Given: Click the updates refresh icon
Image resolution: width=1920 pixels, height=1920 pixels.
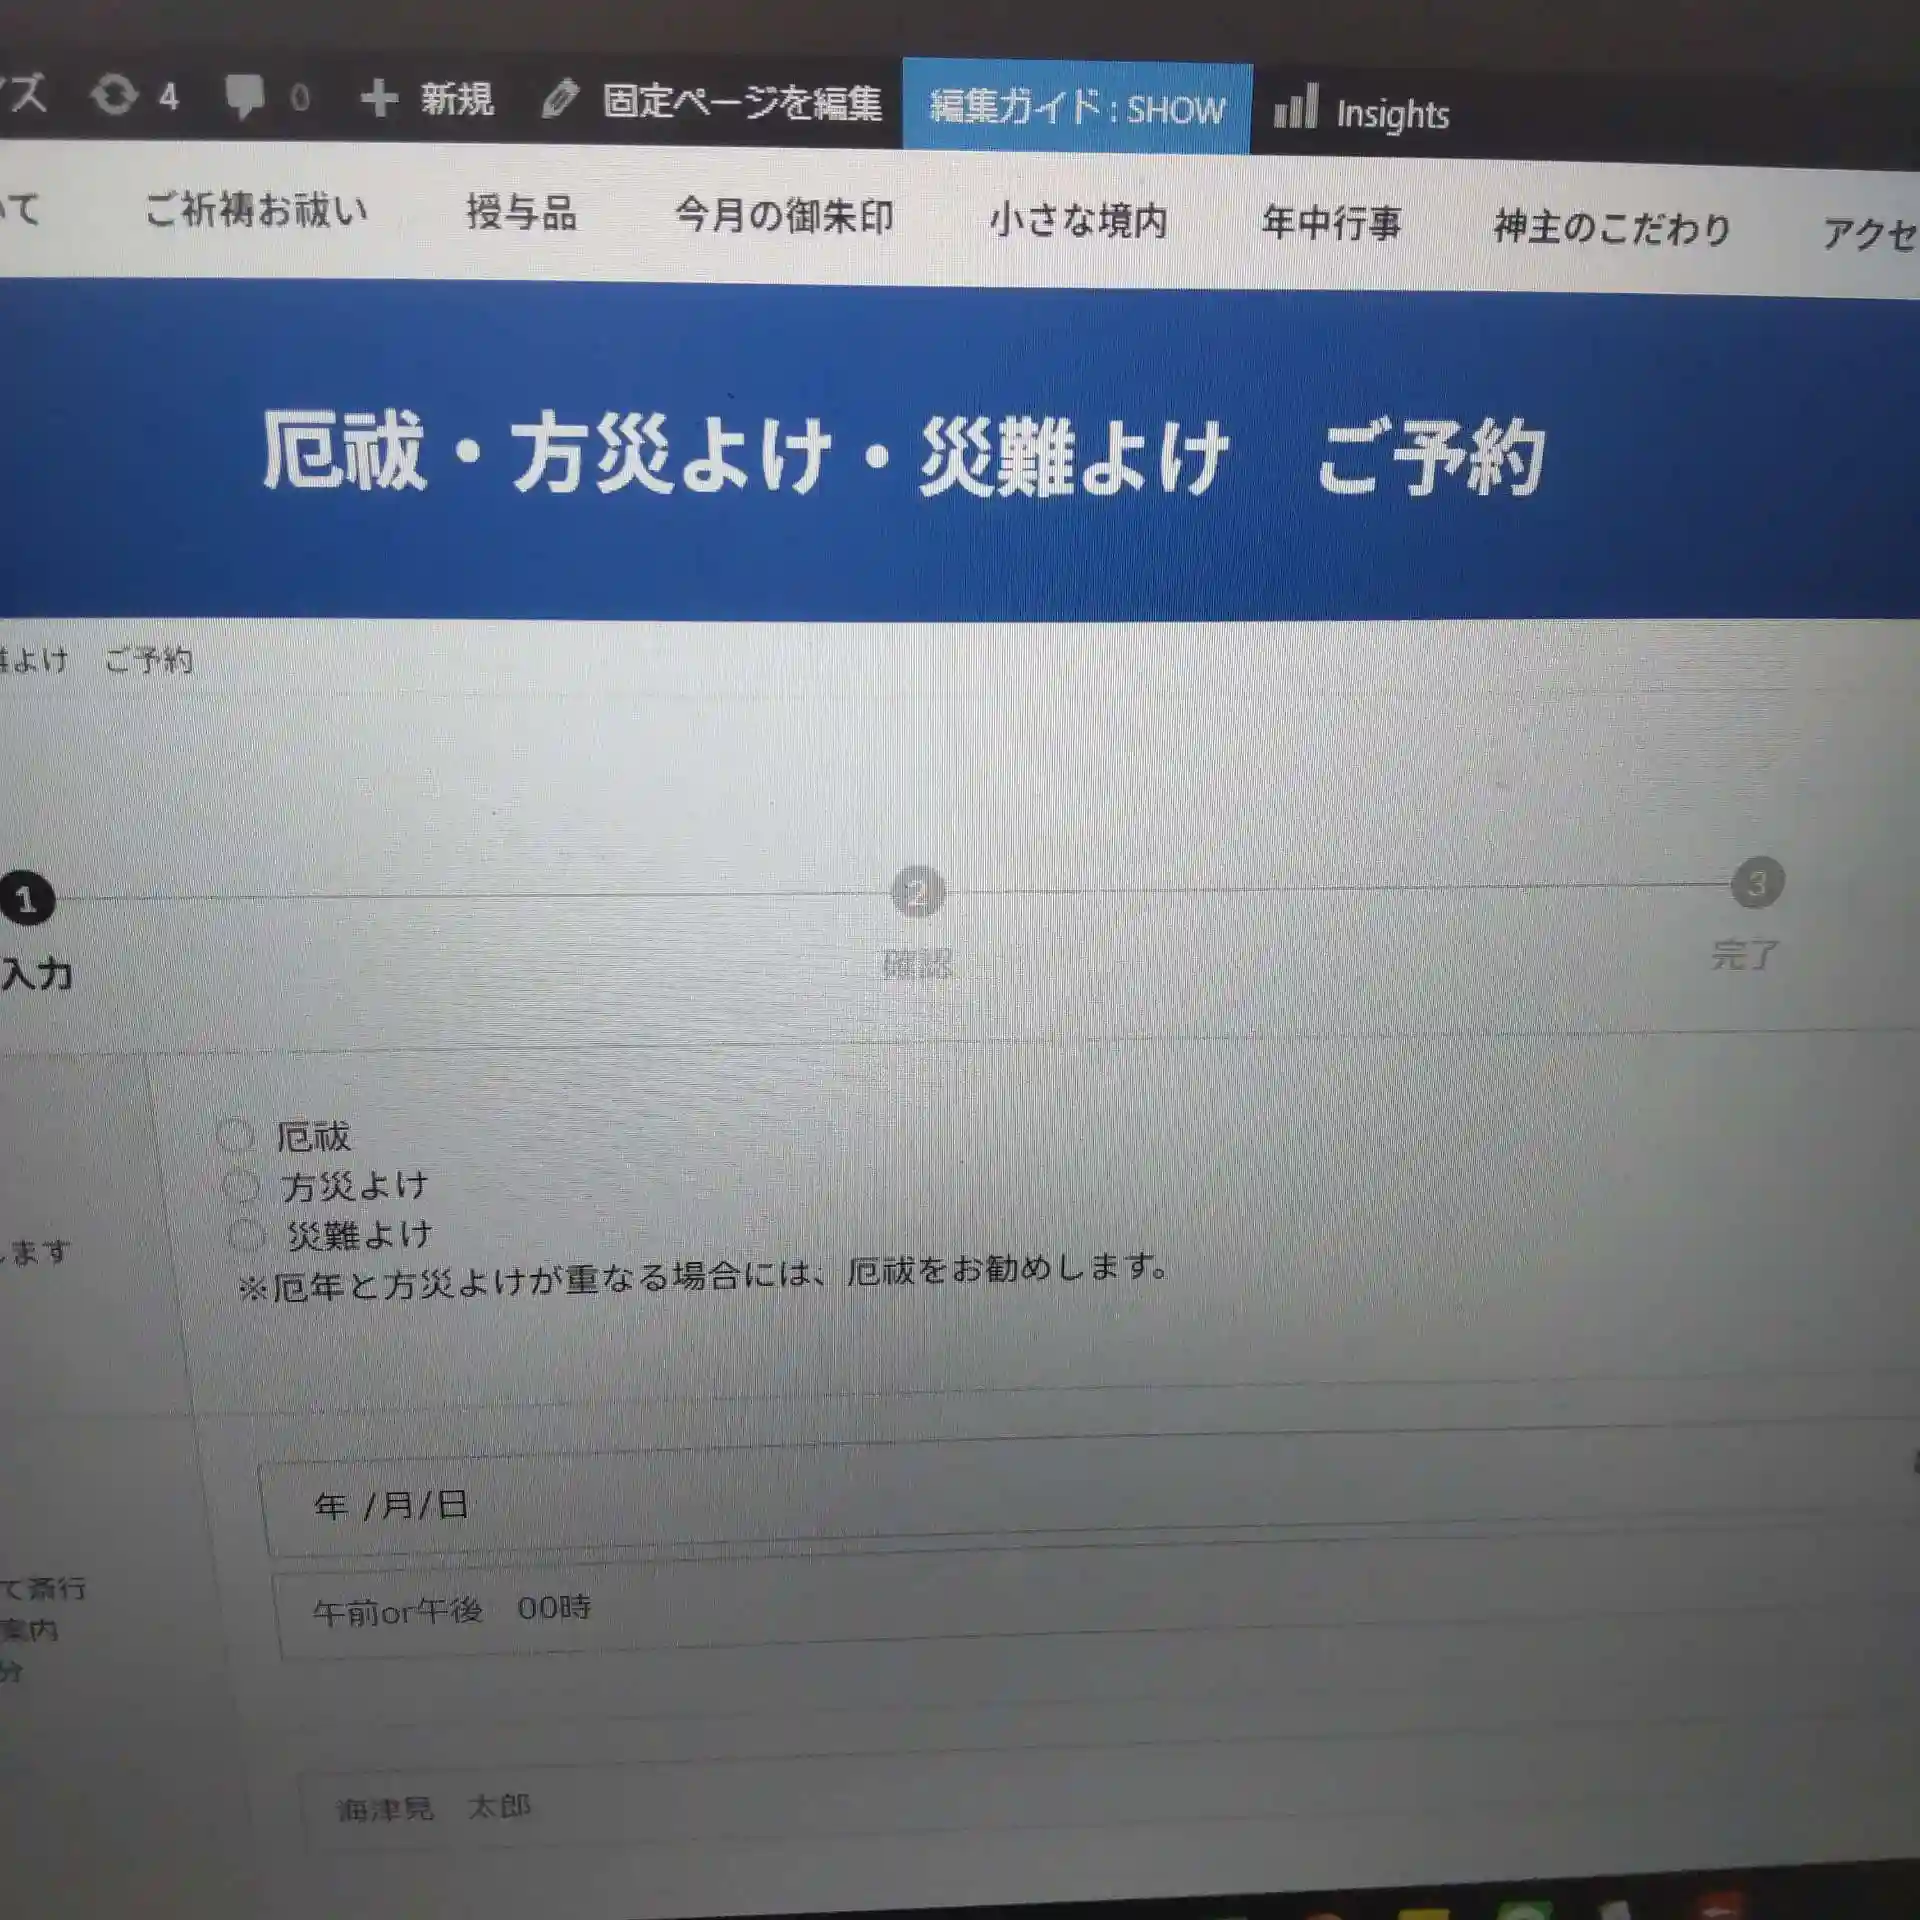Looking at the screenshot, I should coord(114,96).
